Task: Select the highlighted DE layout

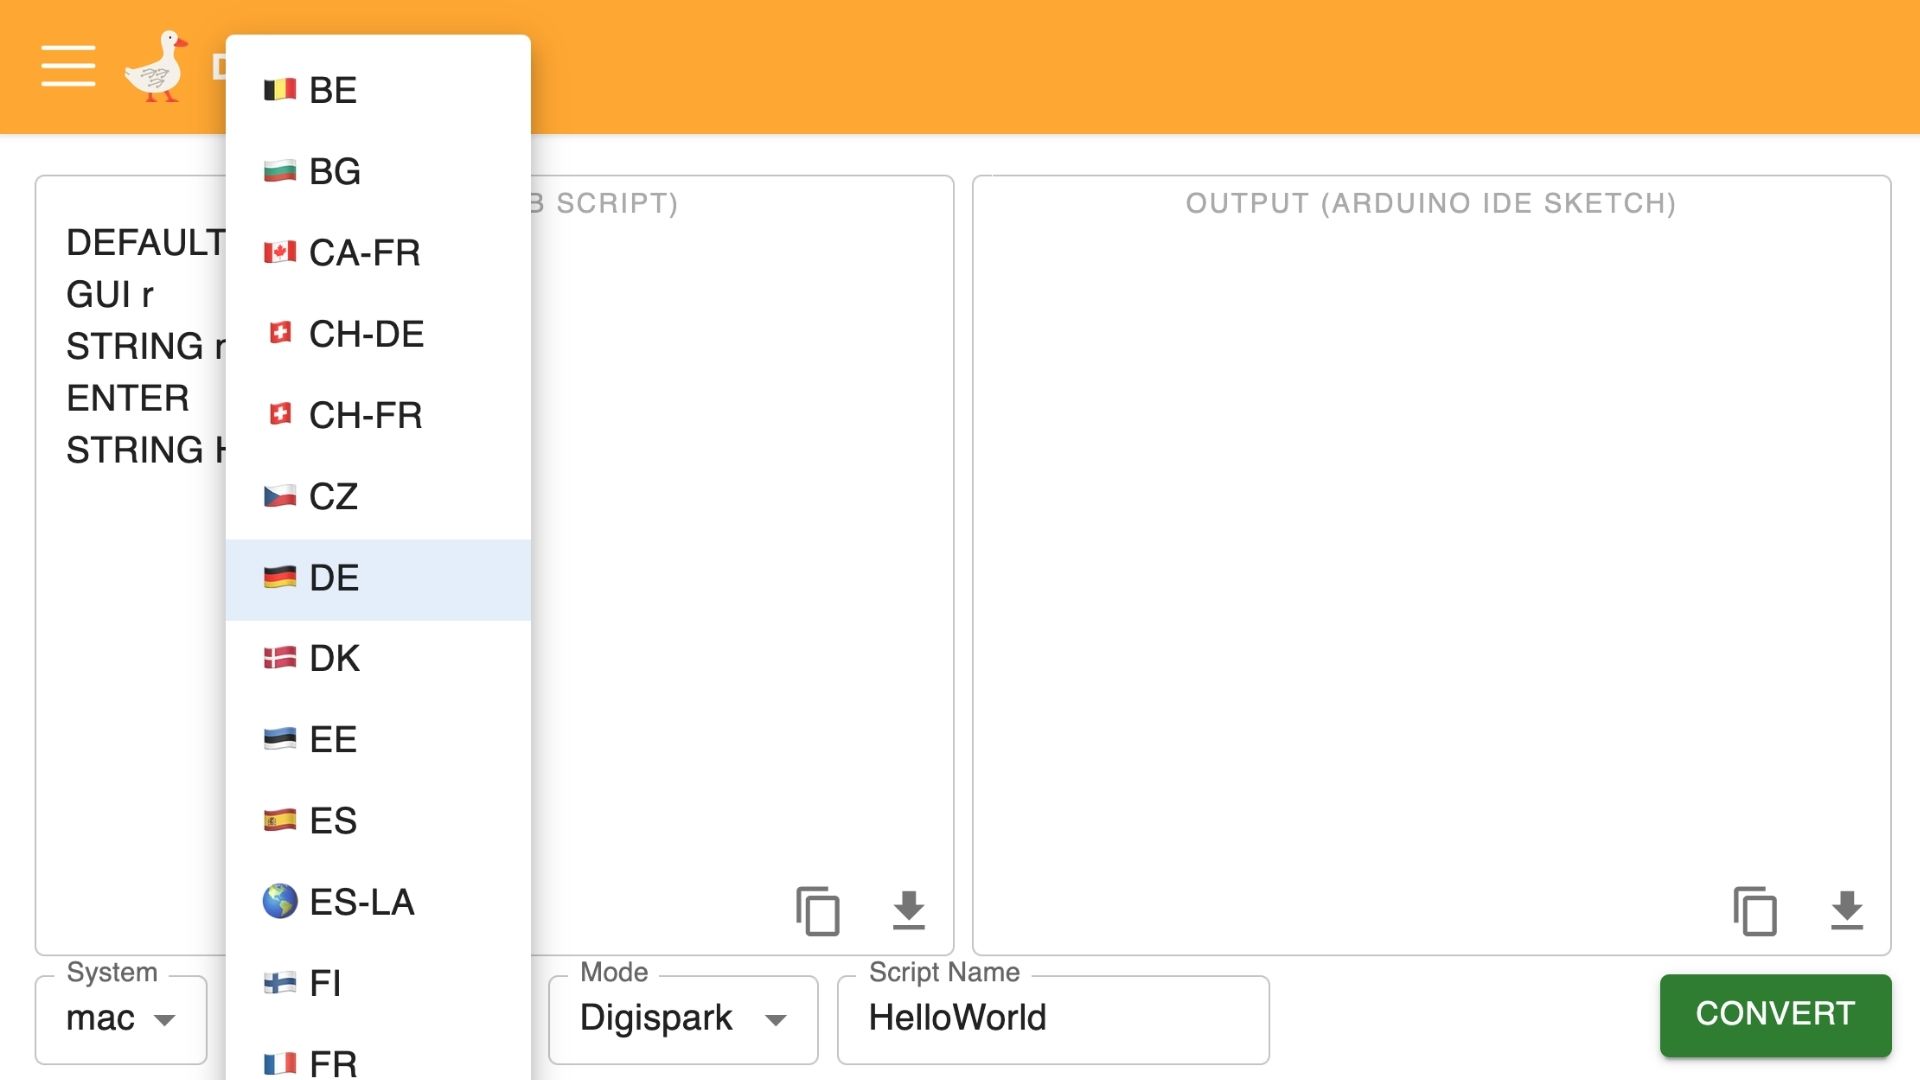Action: 378,578
